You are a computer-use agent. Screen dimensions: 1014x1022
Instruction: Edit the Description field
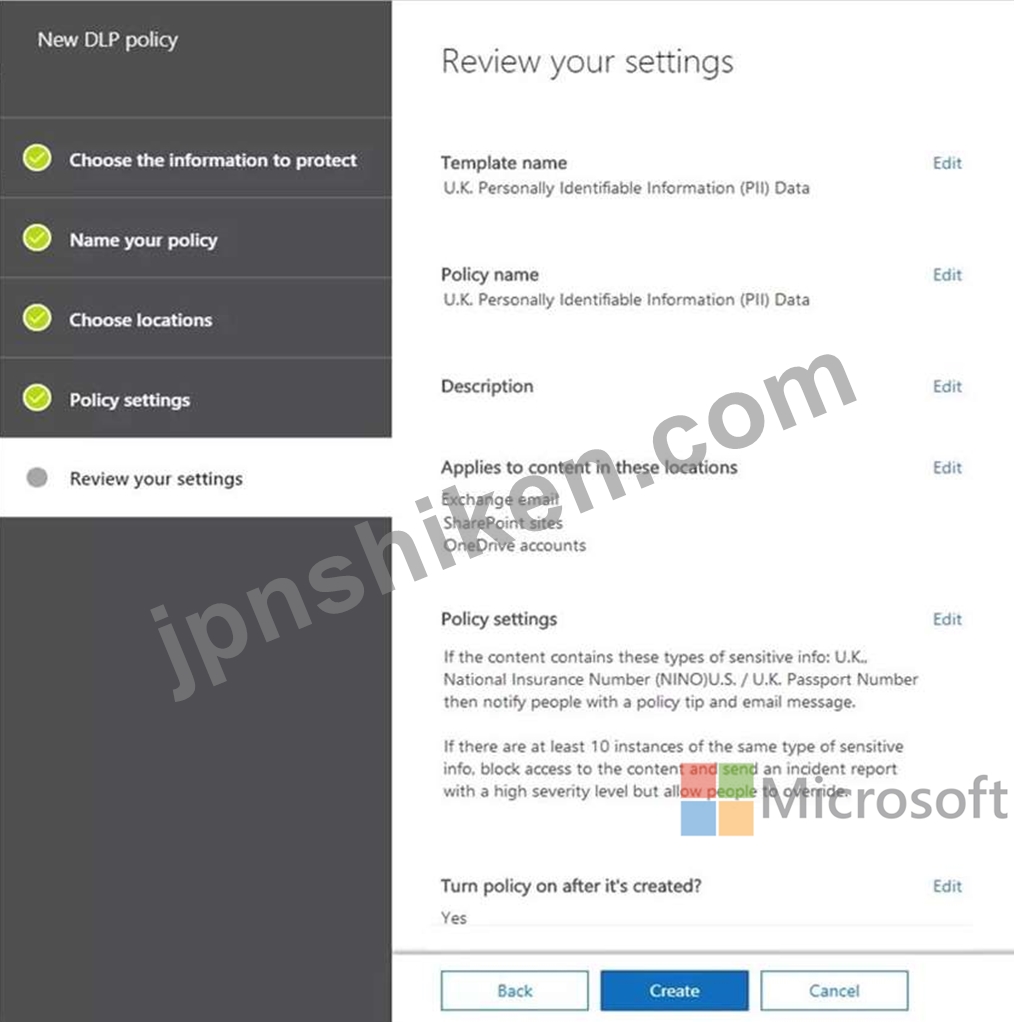pos(947,387)
